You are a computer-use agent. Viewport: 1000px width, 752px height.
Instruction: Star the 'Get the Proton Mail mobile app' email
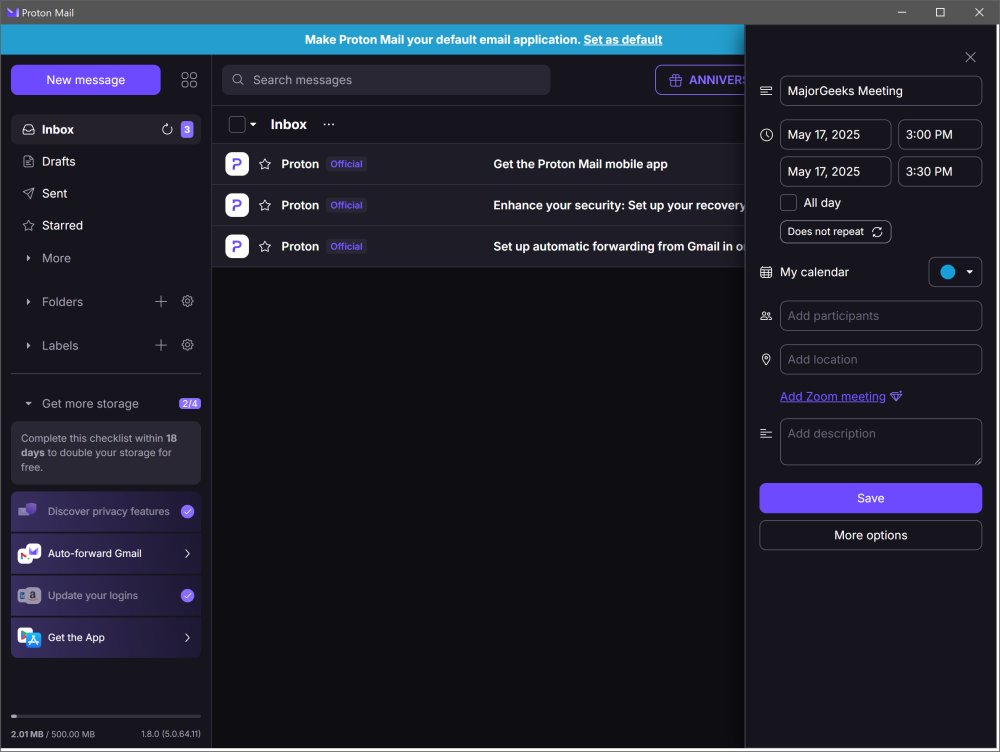(x=265, y=165)
